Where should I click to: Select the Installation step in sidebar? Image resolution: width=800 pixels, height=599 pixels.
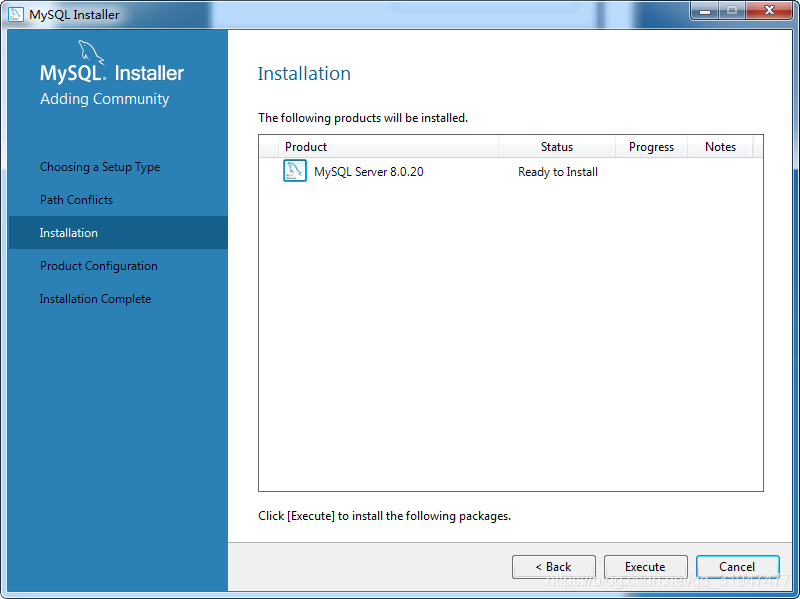(118, 233)
